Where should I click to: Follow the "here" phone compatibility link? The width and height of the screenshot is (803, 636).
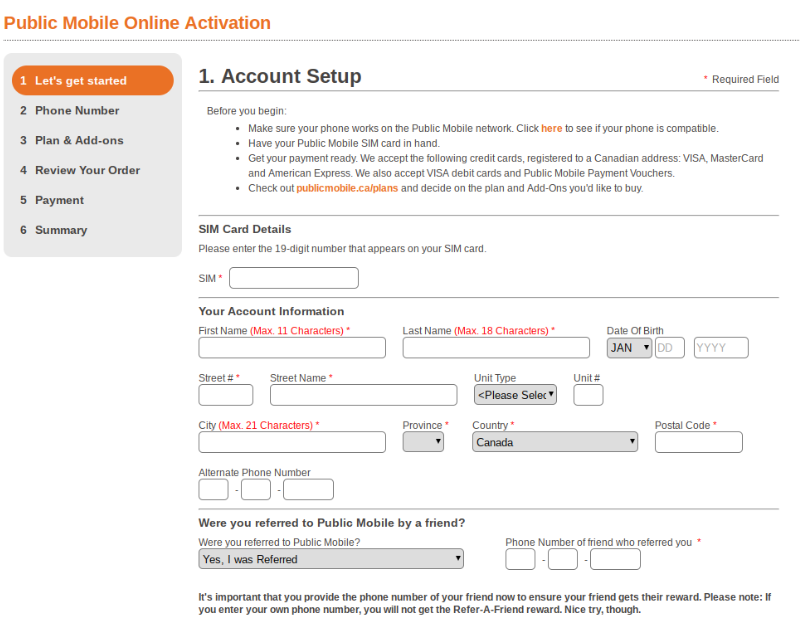[552, 129]
